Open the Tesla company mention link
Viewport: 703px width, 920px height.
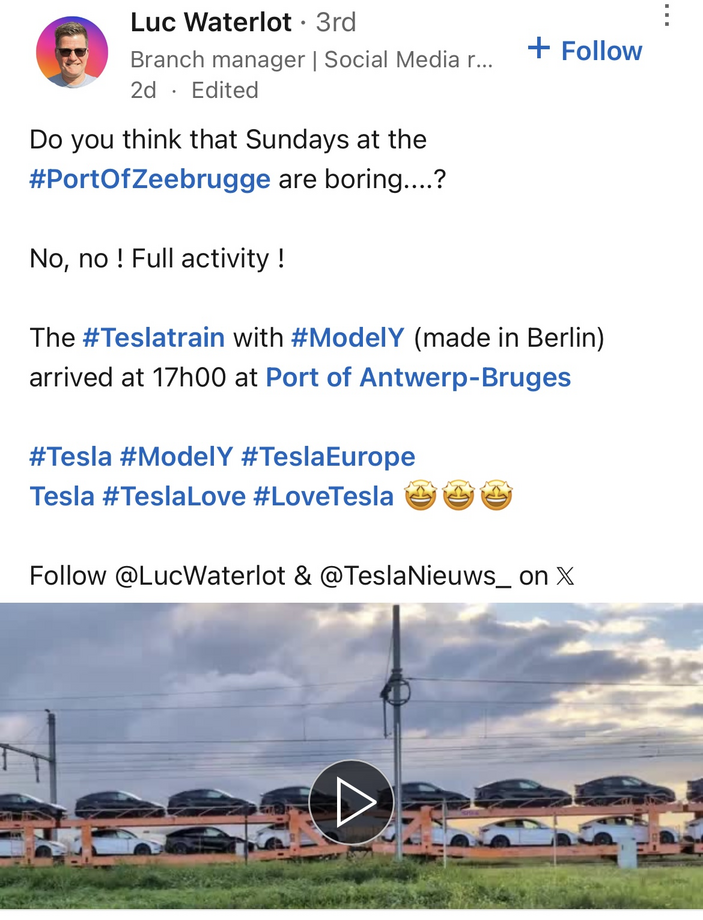(62, 496)
